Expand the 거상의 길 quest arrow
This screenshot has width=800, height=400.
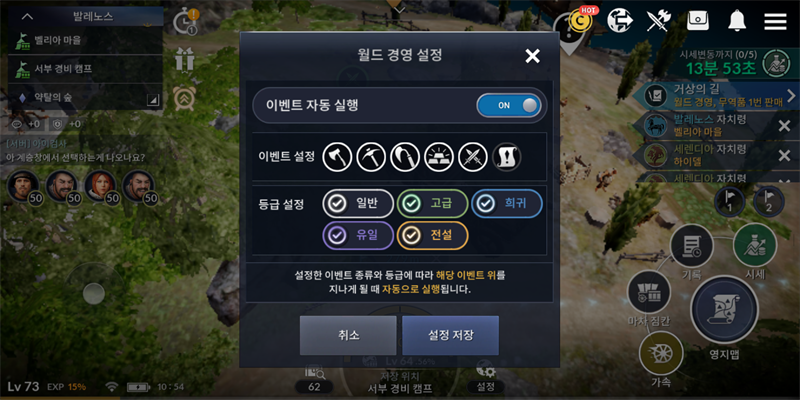(791, 95)
